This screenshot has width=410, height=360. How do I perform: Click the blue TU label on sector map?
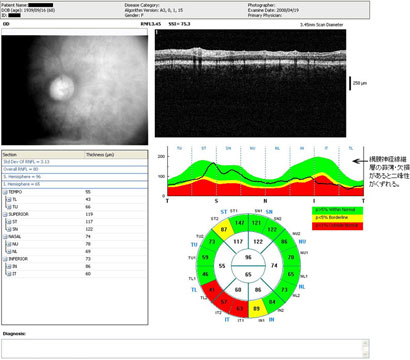(x=194, y=244)
